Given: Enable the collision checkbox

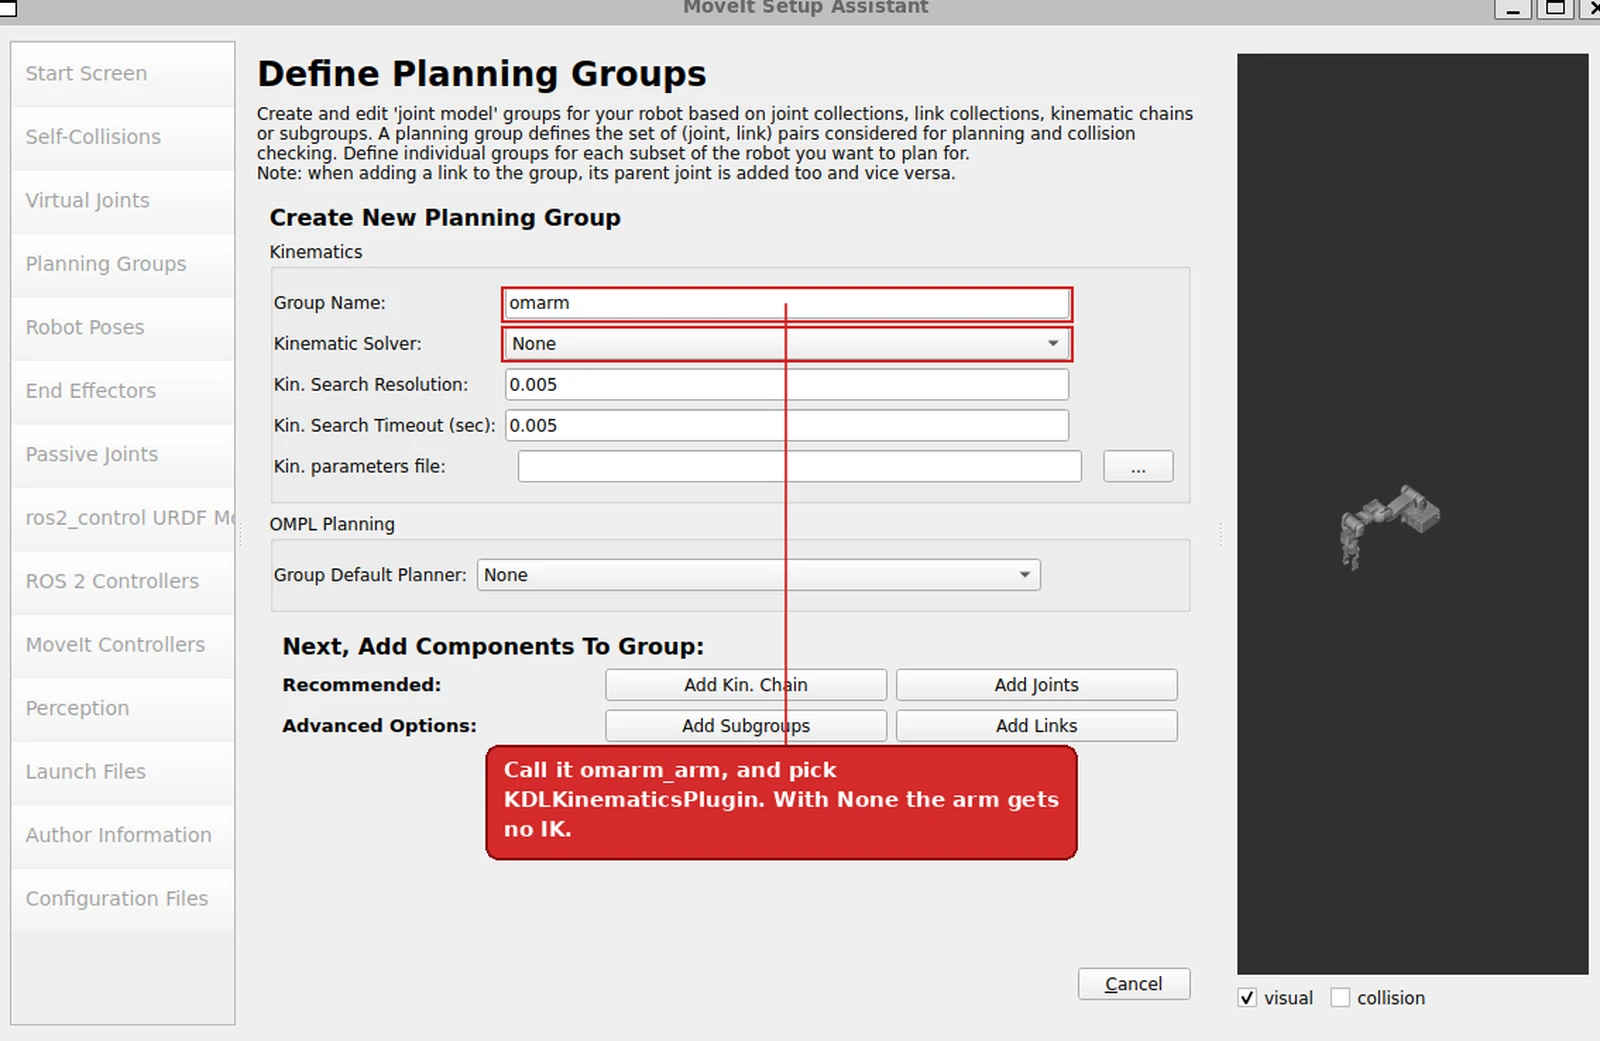Looking at the screenshot, I should (x=1340, y=998).
